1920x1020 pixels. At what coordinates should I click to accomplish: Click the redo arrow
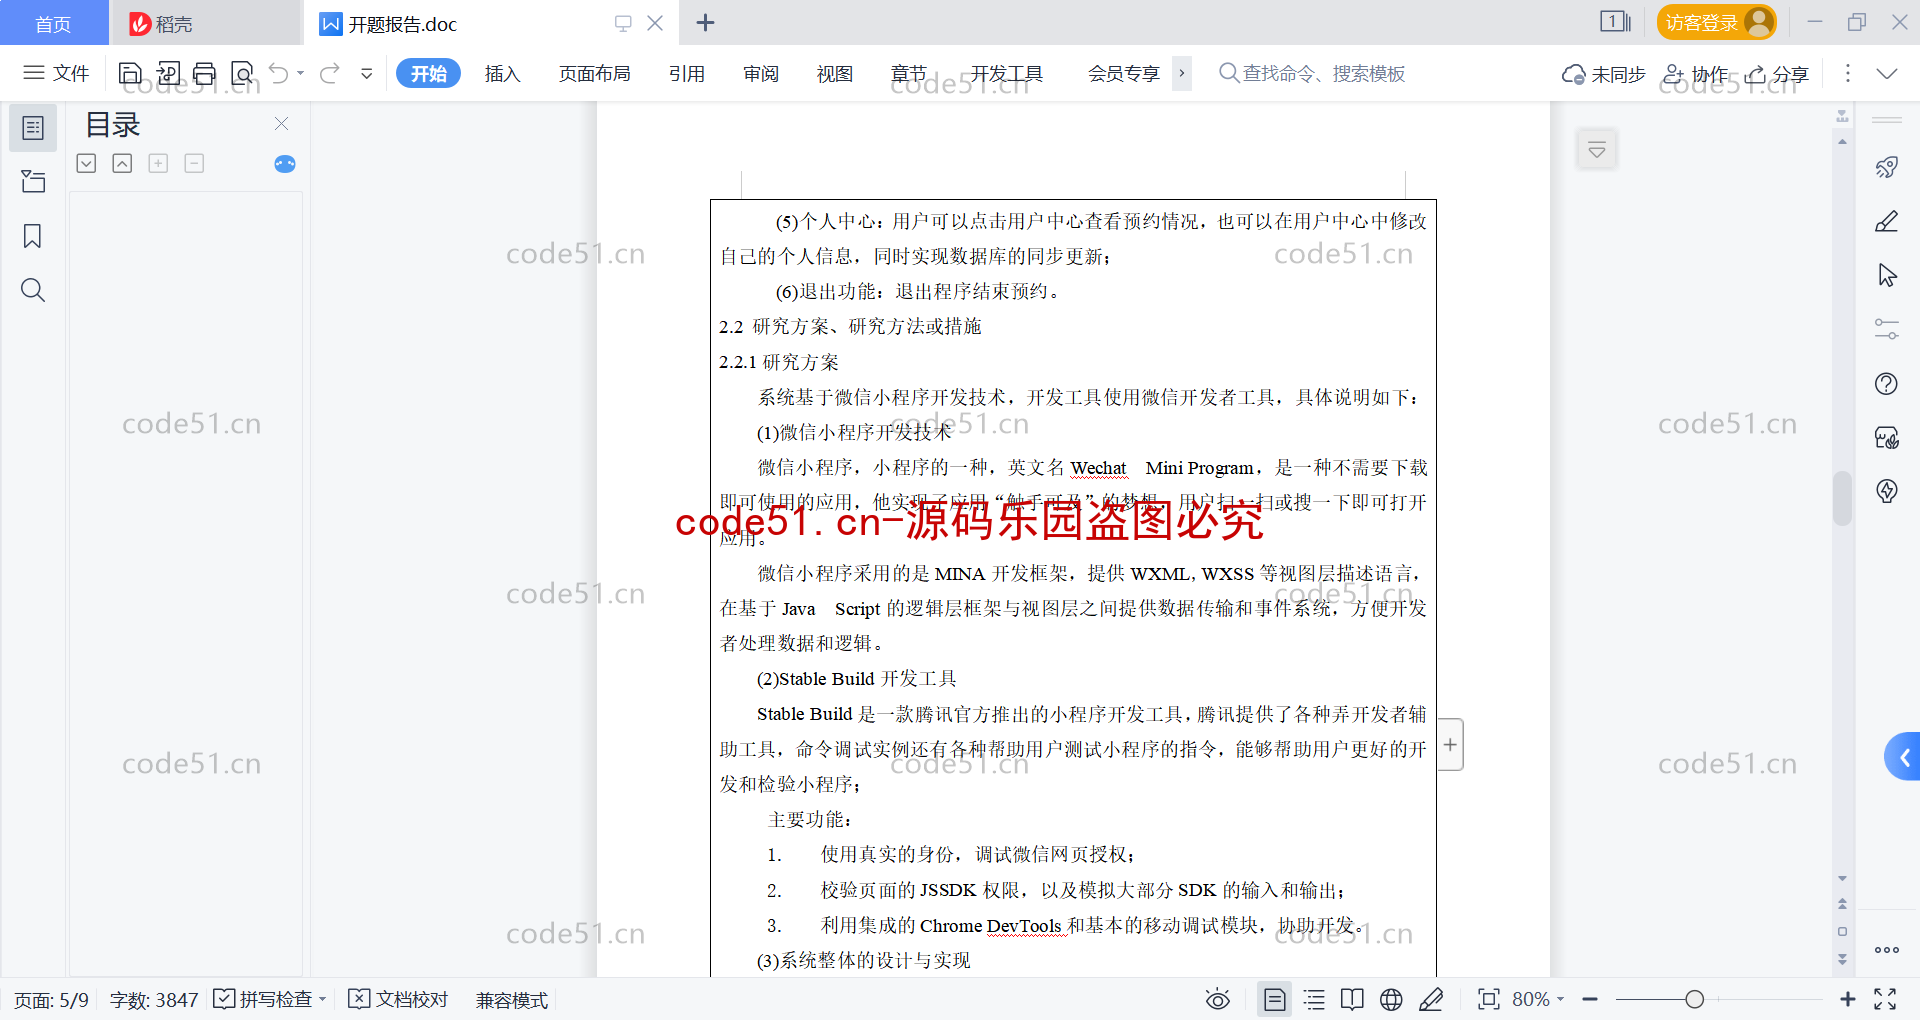pos(330,73)
